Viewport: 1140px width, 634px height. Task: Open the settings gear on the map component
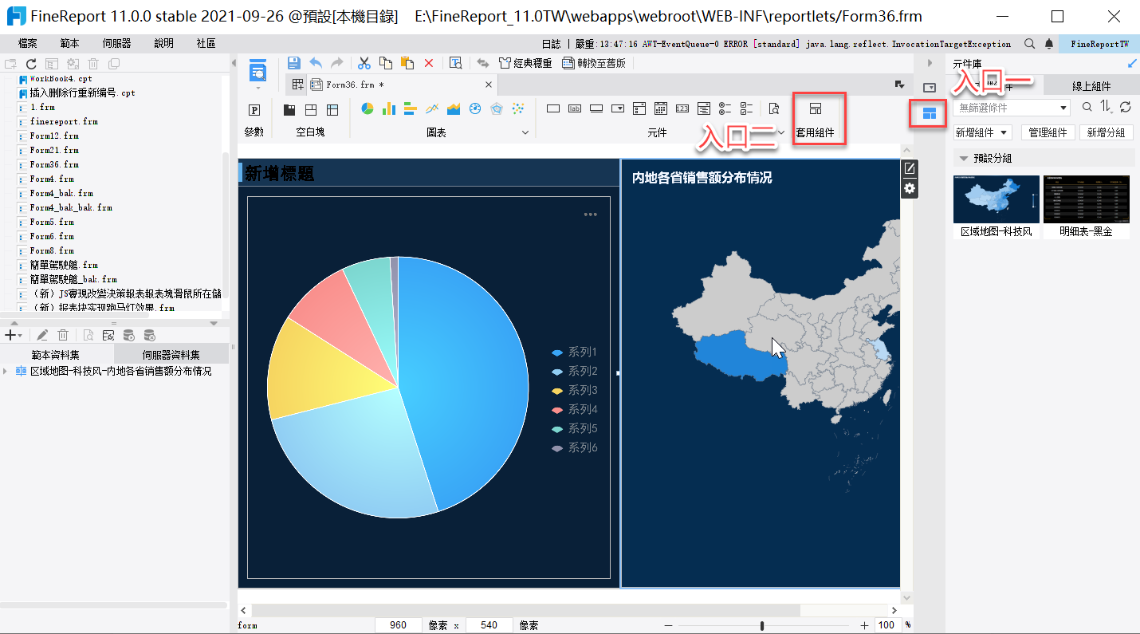coord(910,189)
